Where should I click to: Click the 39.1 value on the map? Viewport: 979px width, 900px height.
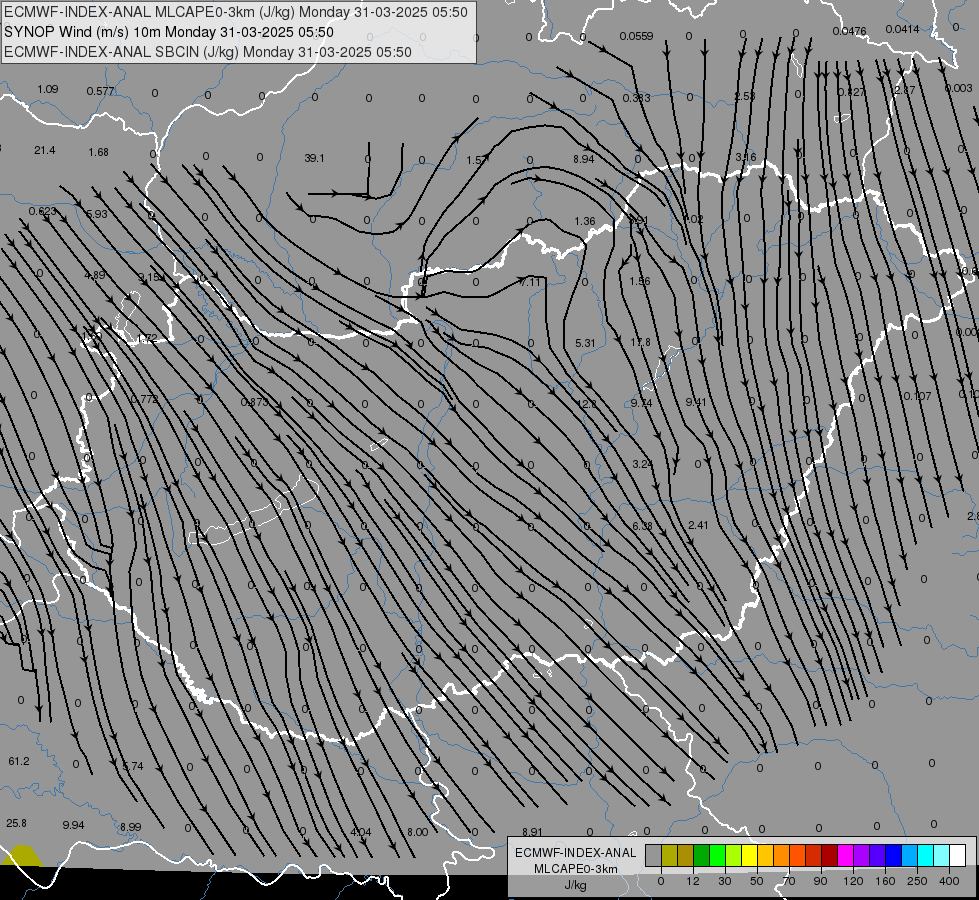tap(314, 158)
